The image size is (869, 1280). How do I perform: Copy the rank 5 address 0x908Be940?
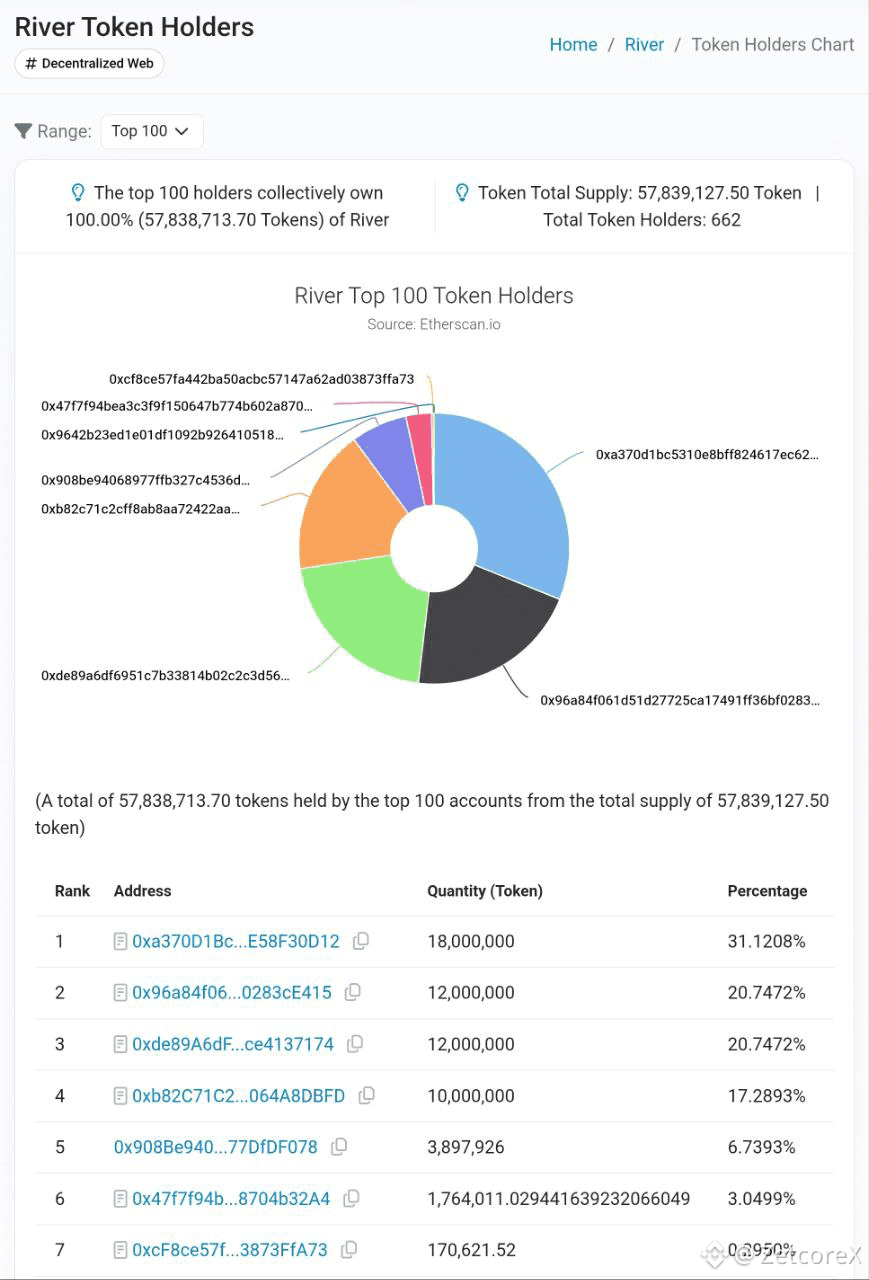tap(339, 1147)
